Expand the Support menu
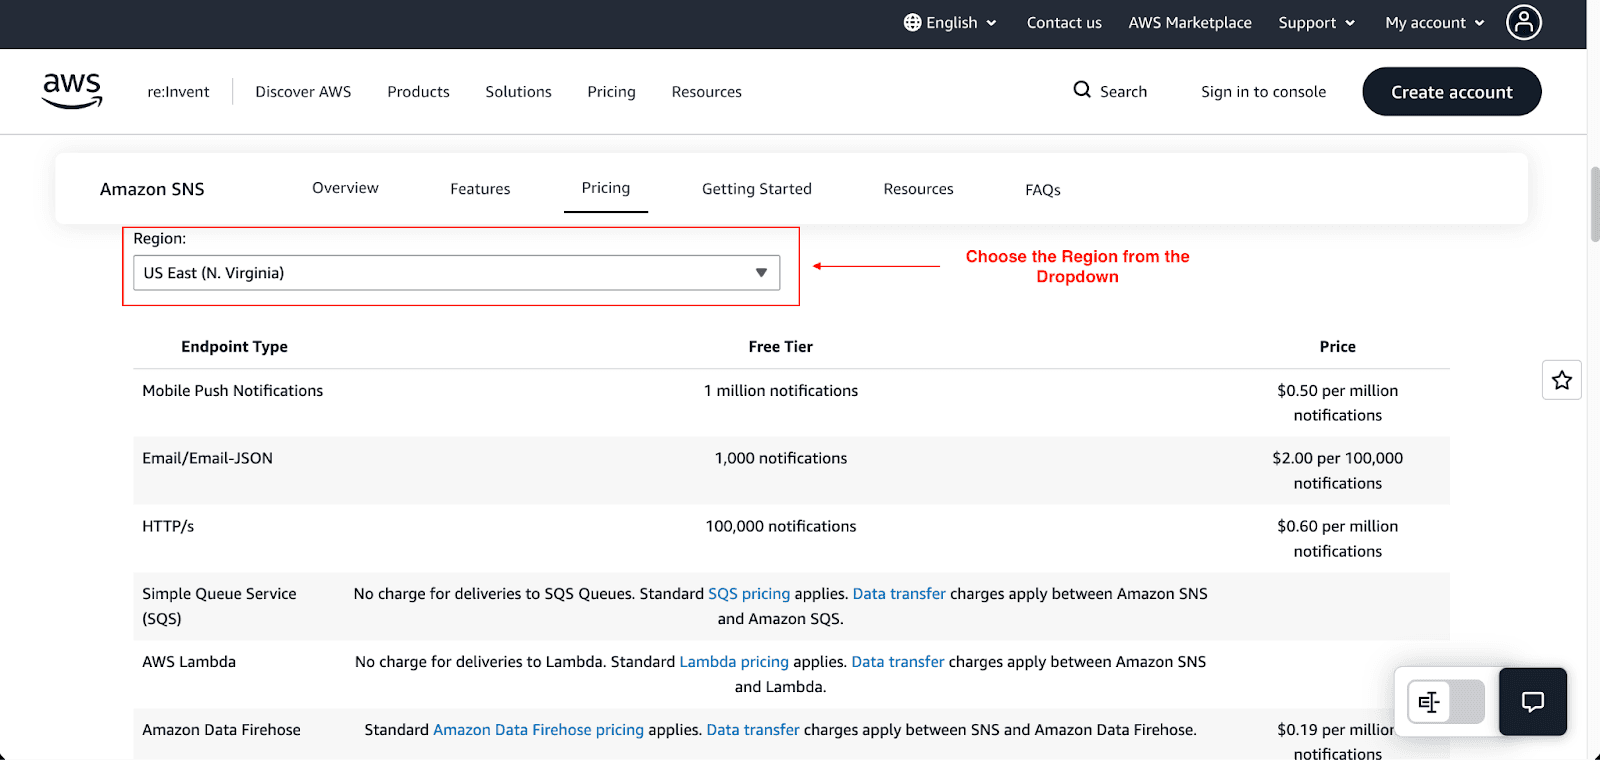This screenshot has height=760, width=1600. [1316, 22]
